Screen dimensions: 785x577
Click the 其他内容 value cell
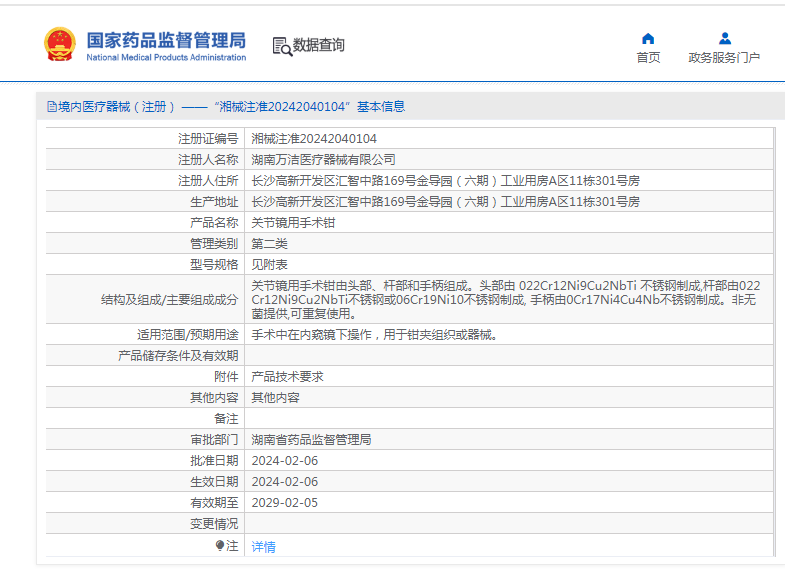click(x=275, y=398)
